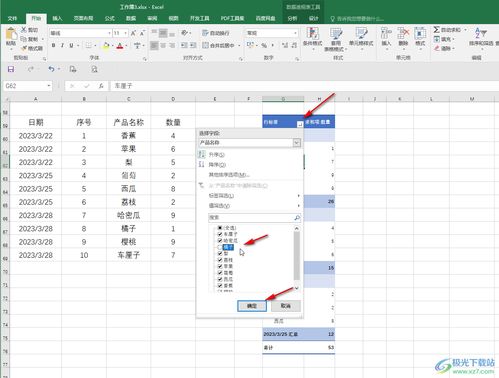The image size is (499, 378).
Task: Open More Sort Options
Action: pyautogui.click(x=251, y=175)
